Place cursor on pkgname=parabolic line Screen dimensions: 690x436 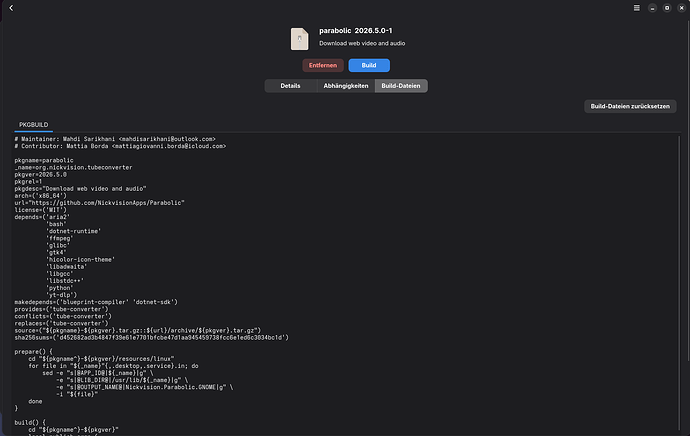(44, 160)
